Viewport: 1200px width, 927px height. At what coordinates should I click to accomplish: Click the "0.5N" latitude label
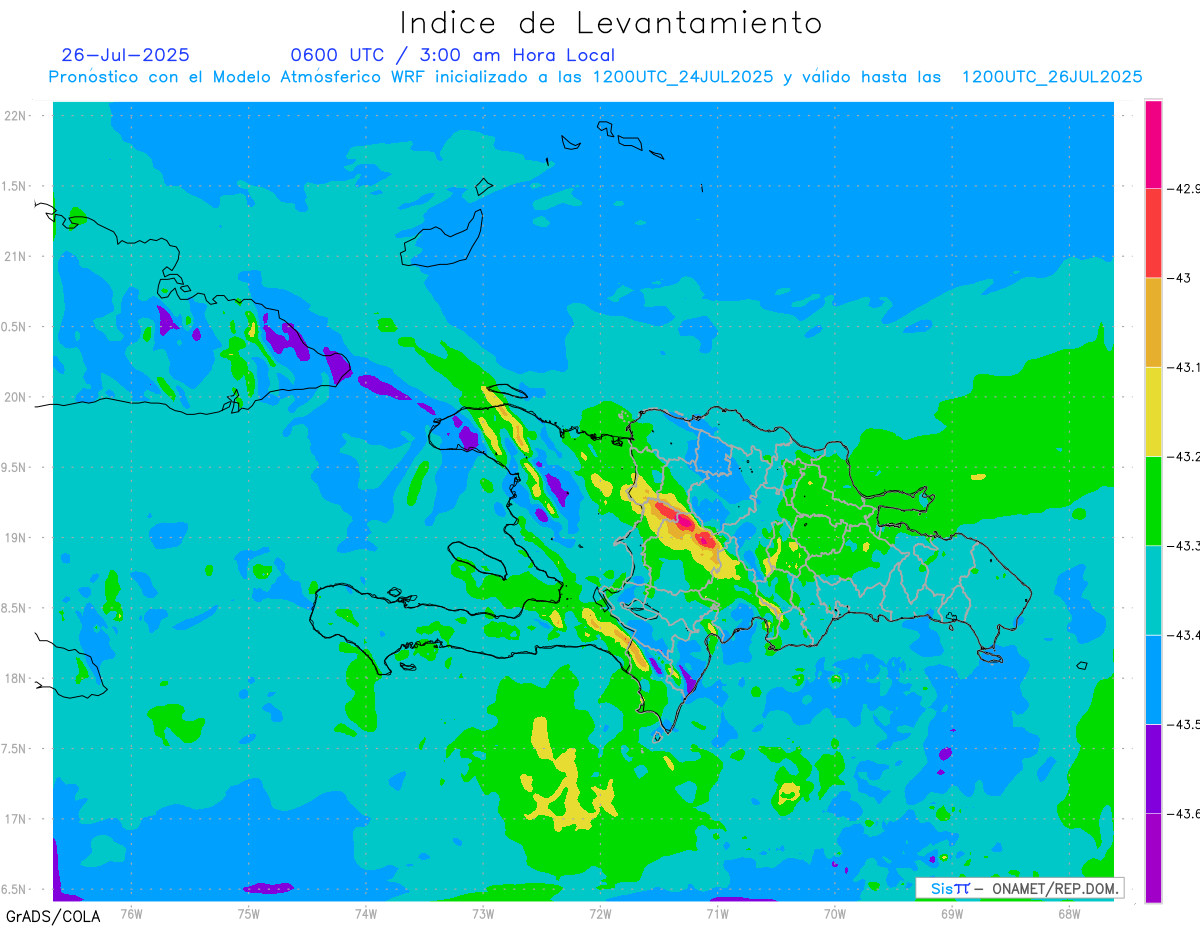click(14, 327)
